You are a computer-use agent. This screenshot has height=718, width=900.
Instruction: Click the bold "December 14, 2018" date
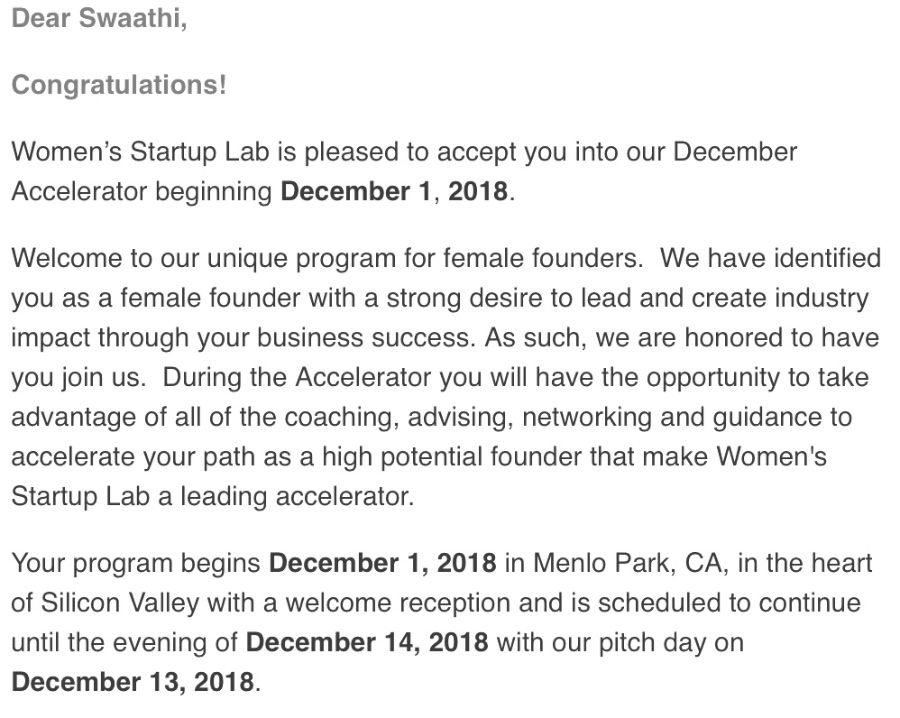[367, 643]
